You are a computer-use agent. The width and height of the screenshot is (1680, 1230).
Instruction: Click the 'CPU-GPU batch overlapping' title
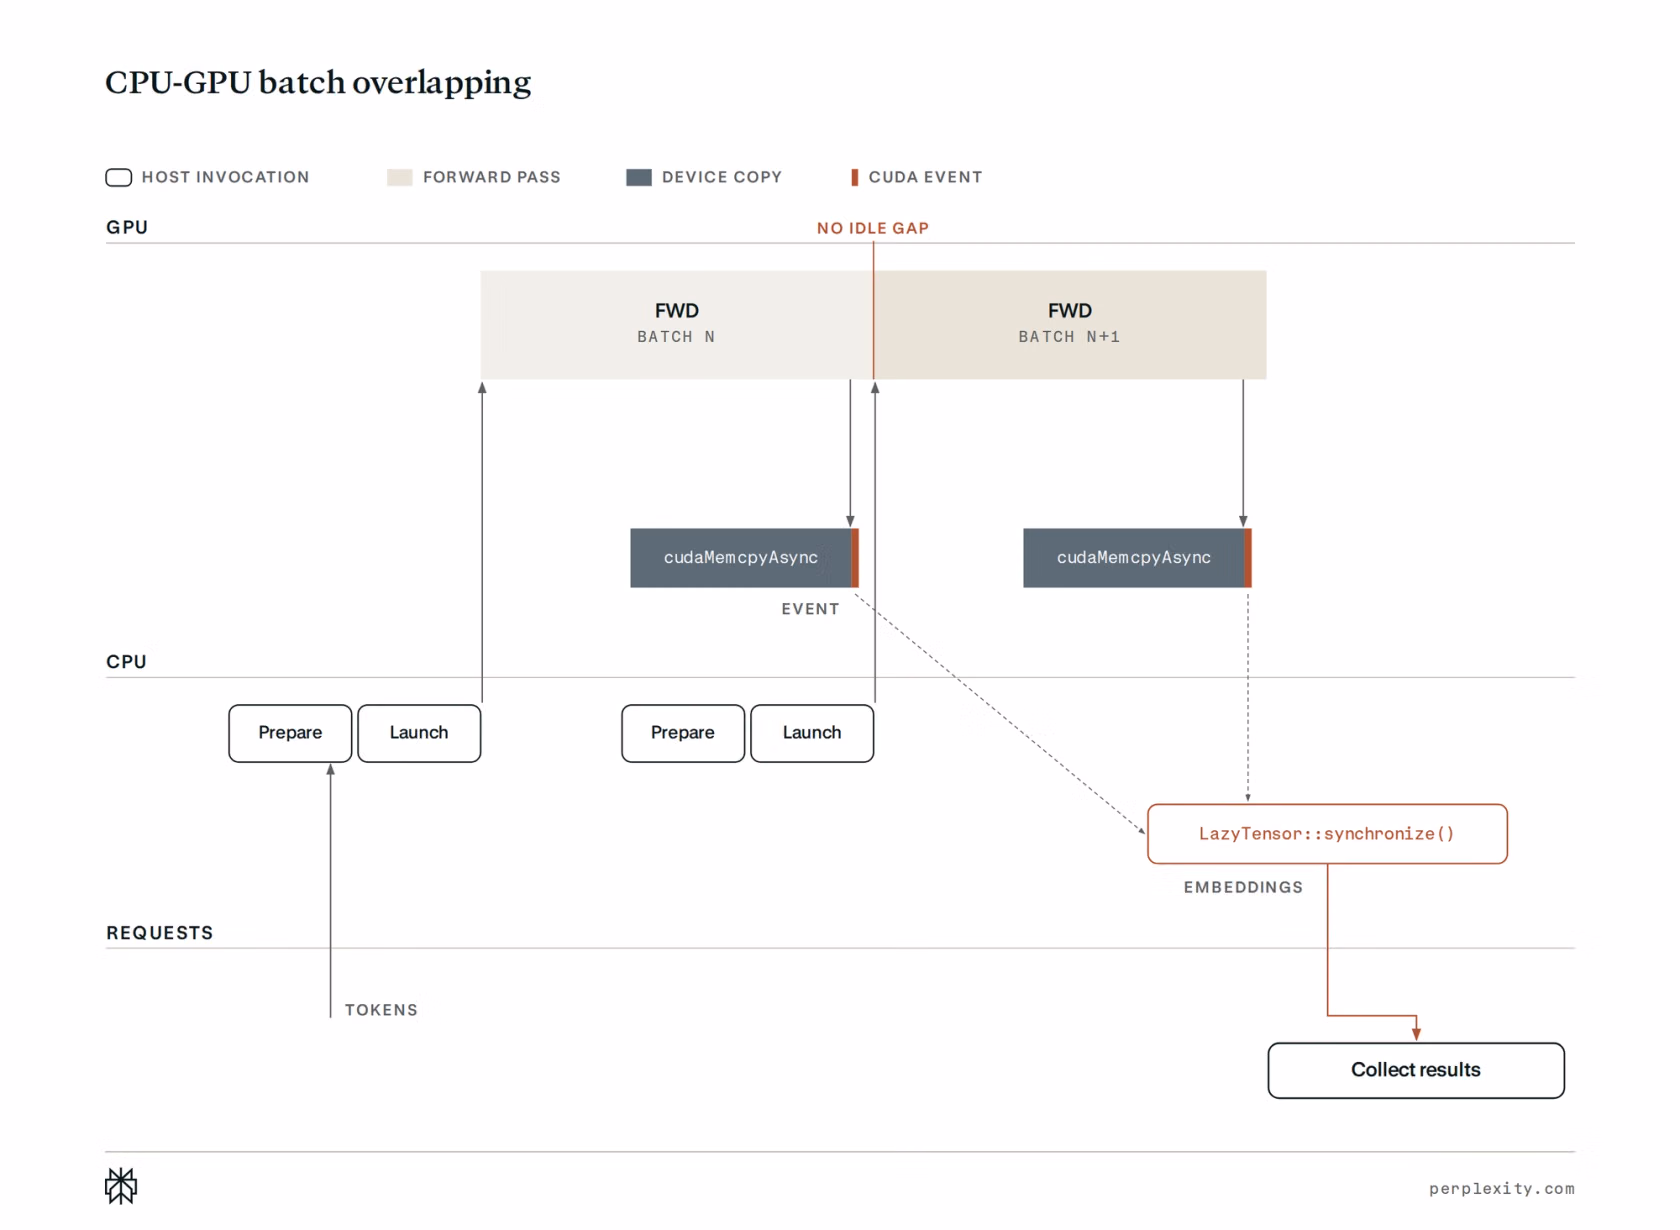[x=318, y=82]
